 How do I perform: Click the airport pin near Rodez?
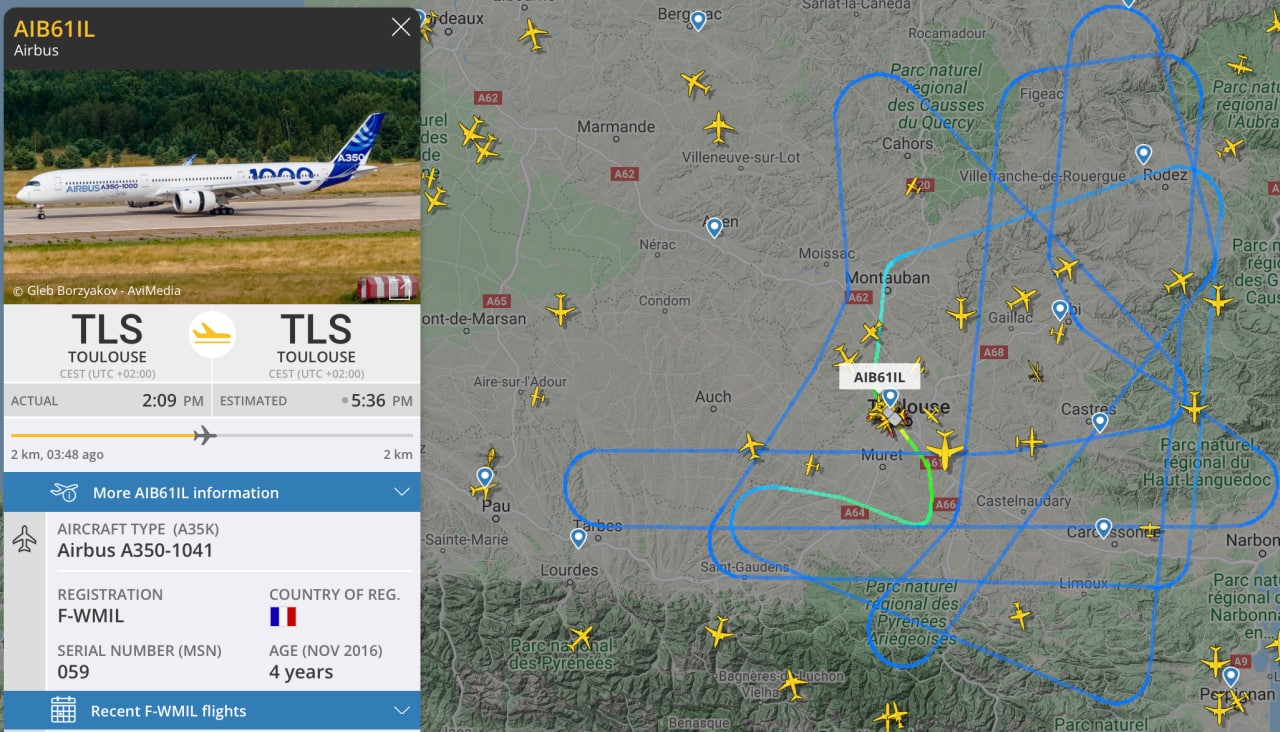[1143, 155]
